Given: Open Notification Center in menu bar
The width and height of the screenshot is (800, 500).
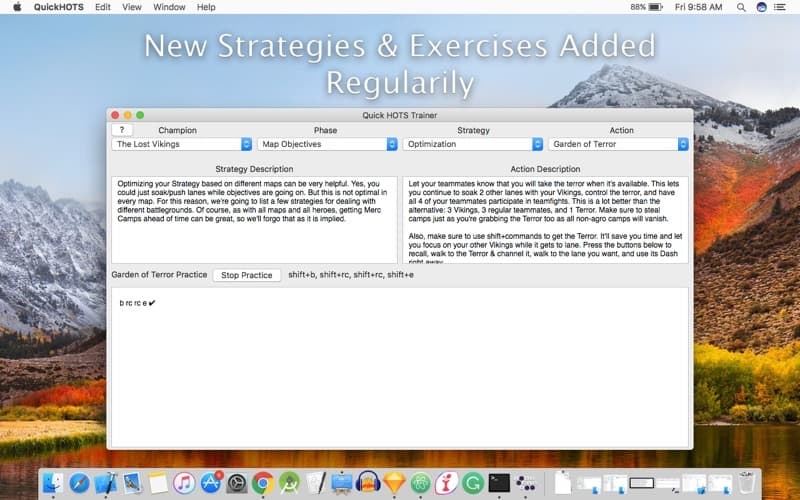Looking at the screenshot, I should (780, 7).
